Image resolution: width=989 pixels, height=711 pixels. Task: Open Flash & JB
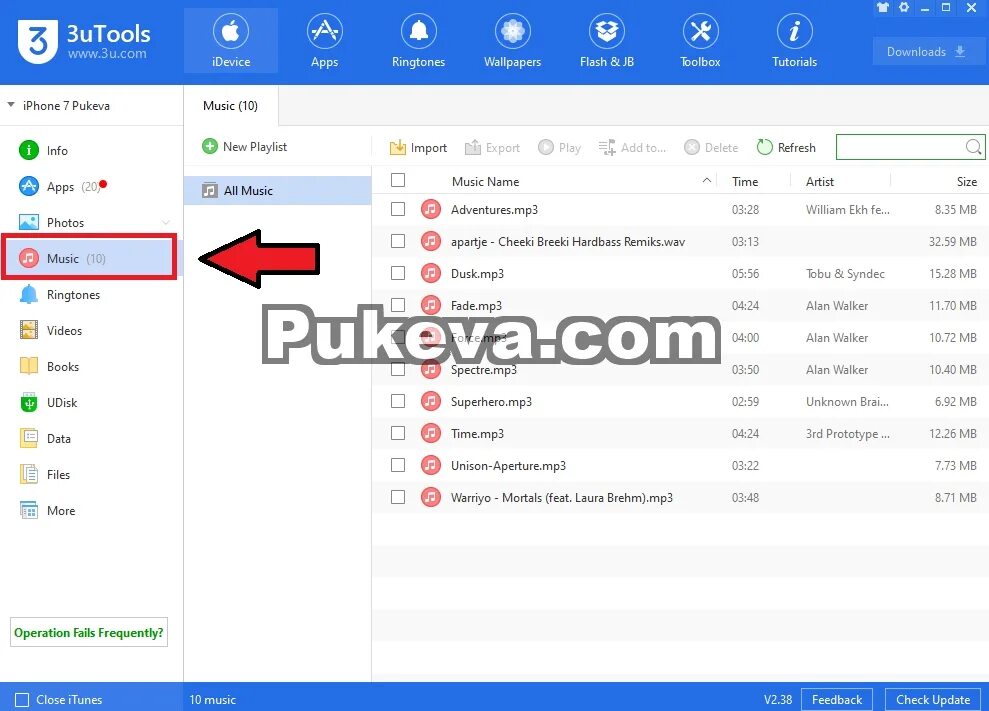[x=607, y=40]
